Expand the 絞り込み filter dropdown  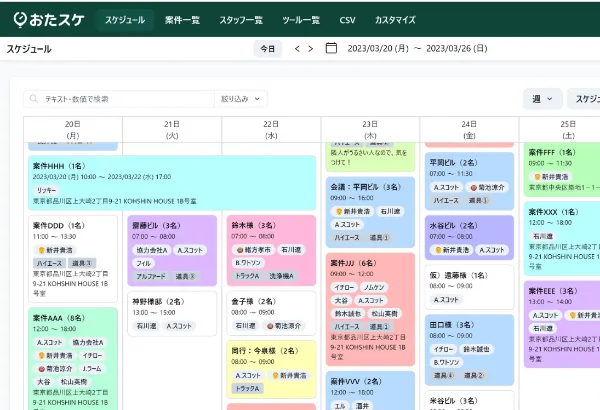point(240,99)
